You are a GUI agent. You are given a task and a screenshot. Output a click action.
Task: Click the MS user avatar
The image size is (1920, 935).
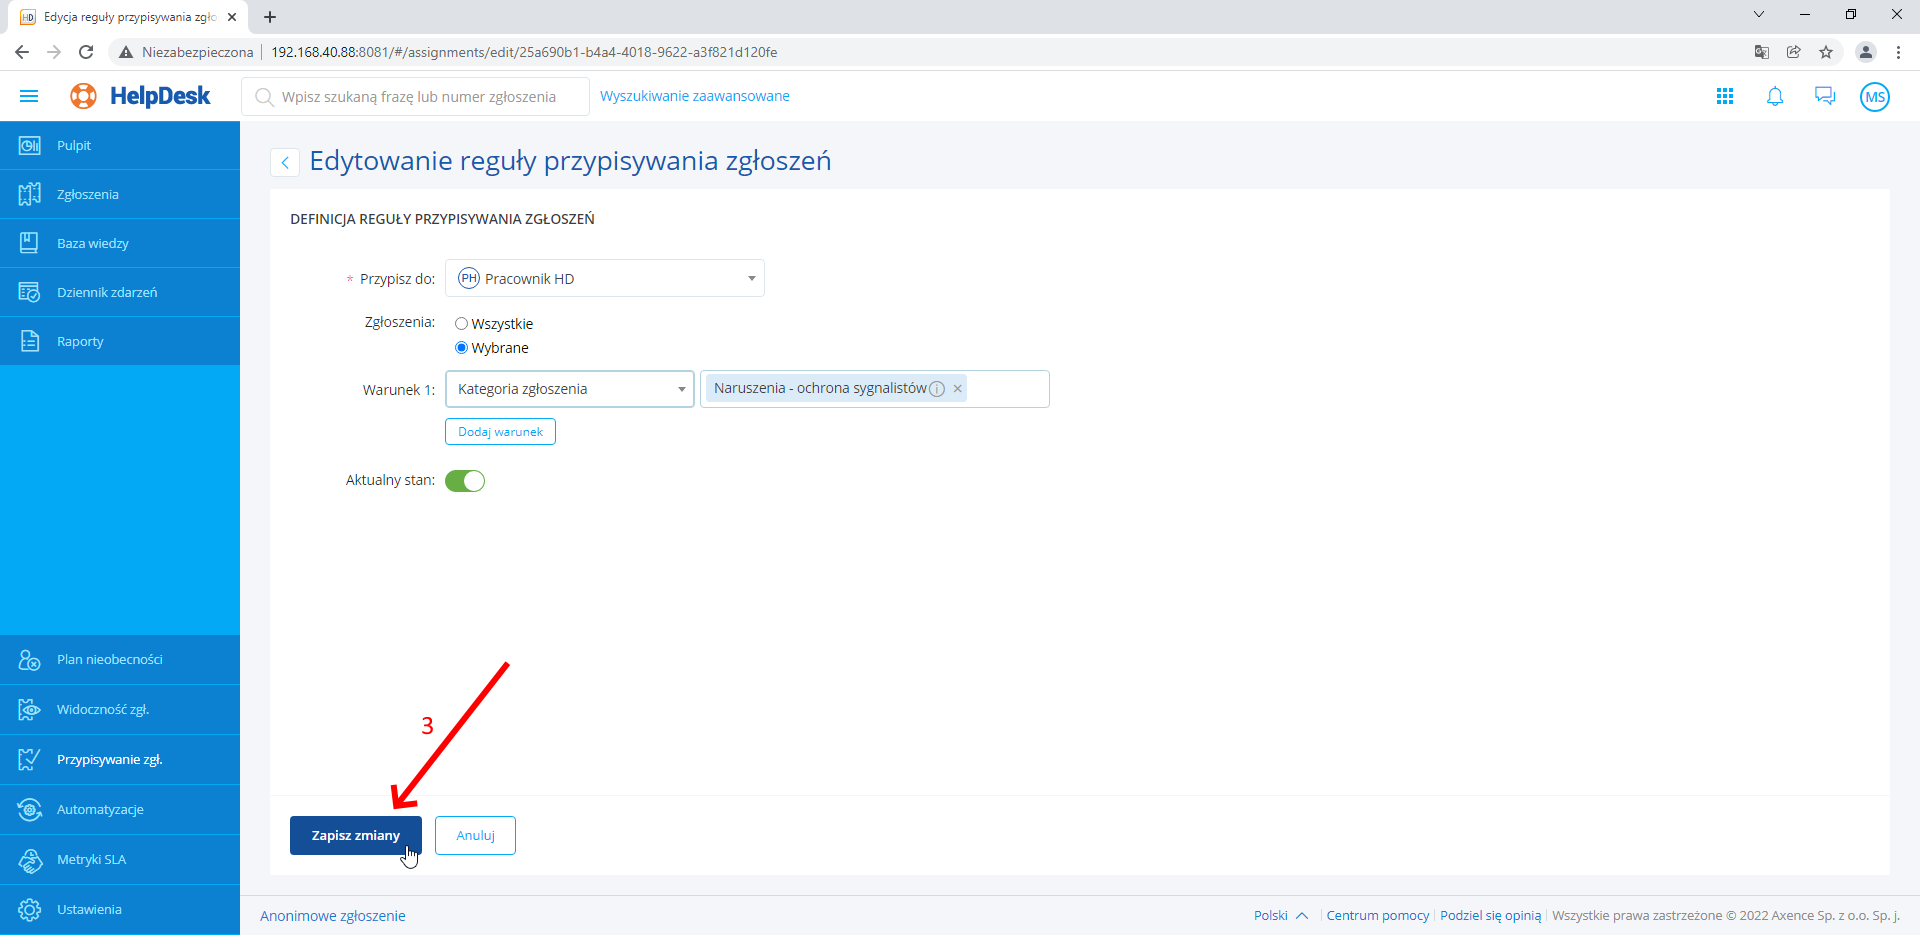(x=1874, y=97)
